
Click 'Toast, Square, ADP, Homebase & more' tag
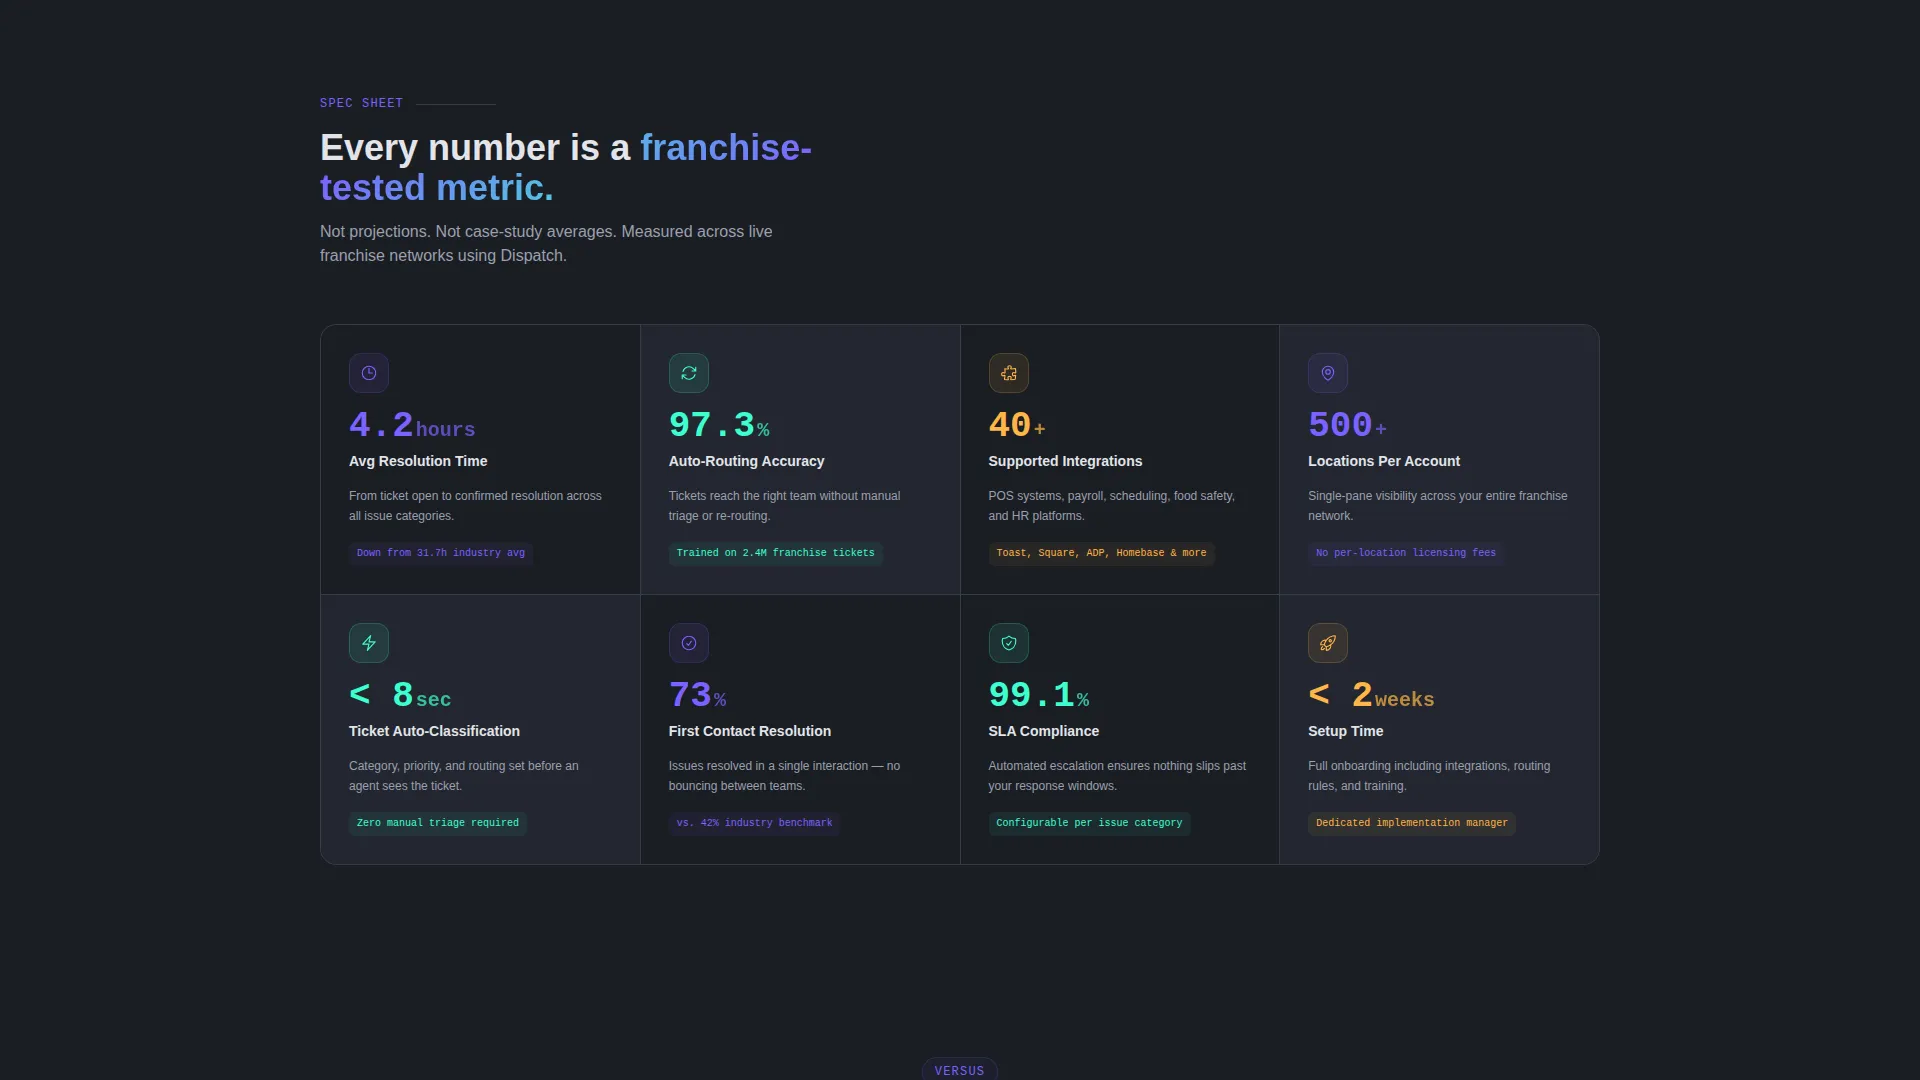click(x=1101, y=553)
